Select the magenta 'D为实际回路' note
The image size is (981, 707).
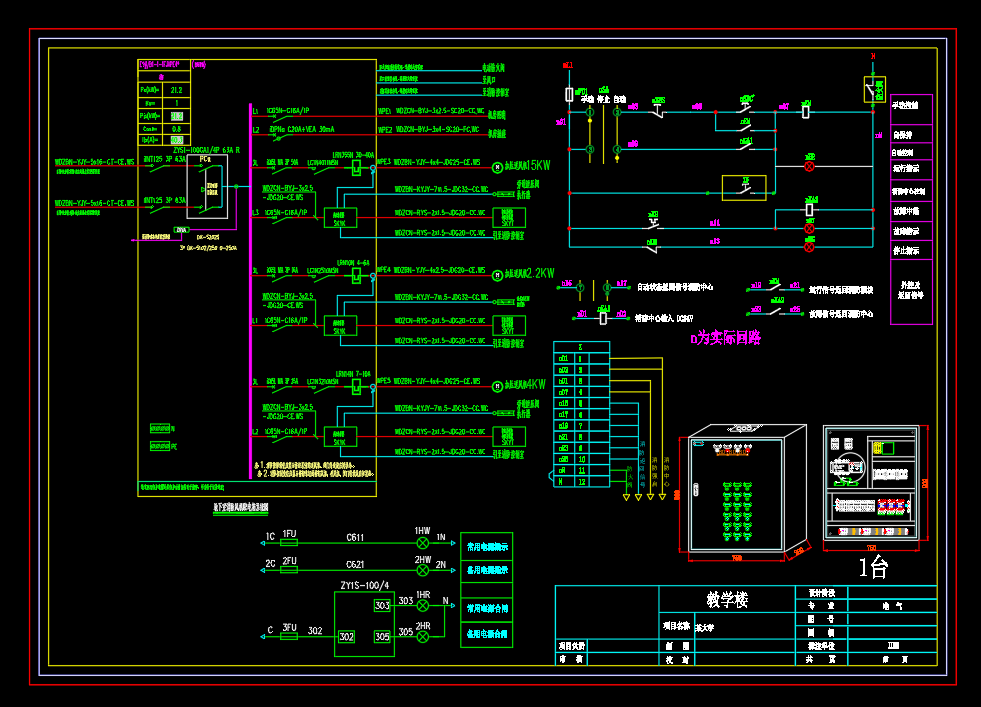tap(726, 338)
